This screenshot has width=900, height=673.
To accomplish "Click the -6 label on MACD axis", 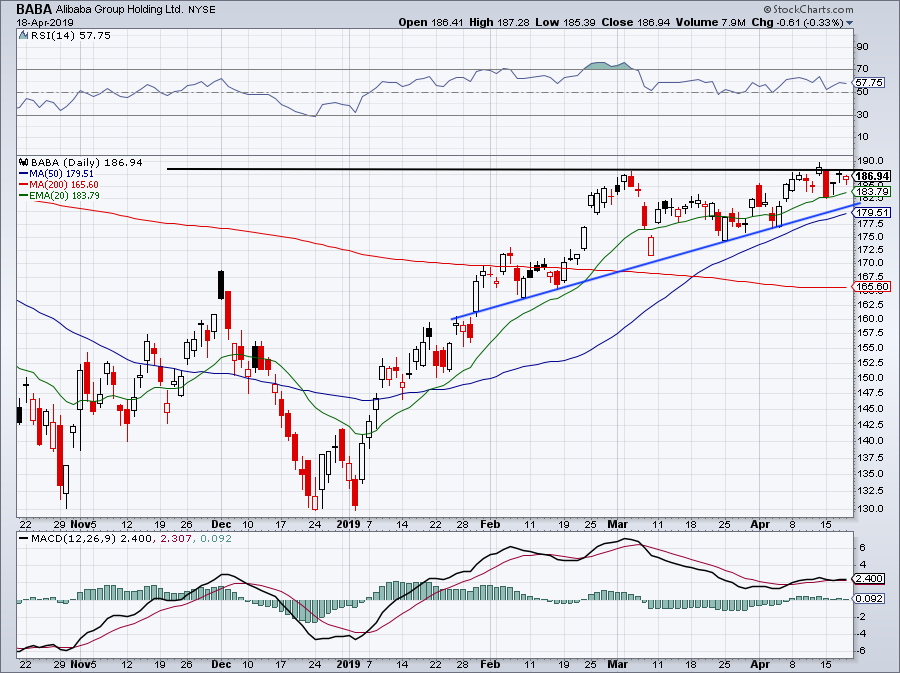I will coord(862,651).
